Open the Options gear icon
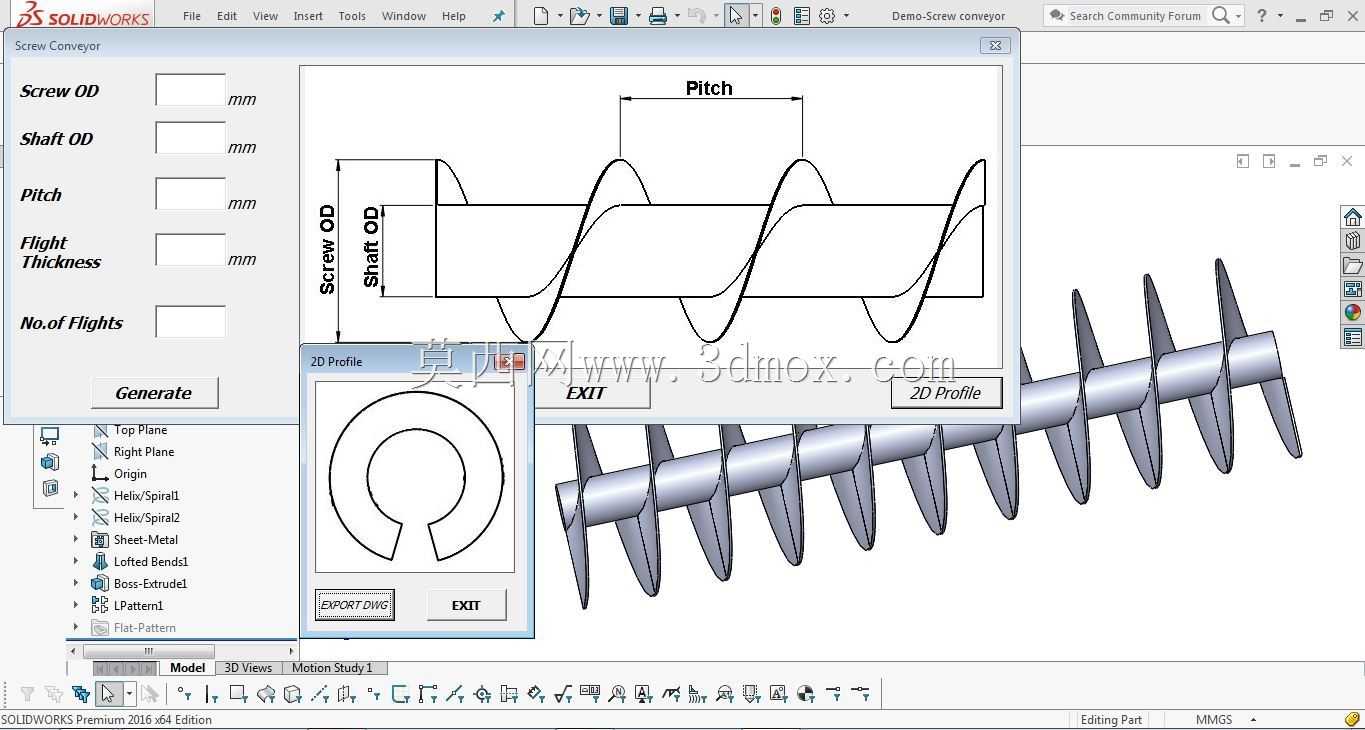Image resolution: width=1365 pixels, height=730 pixels. [827, 16]
